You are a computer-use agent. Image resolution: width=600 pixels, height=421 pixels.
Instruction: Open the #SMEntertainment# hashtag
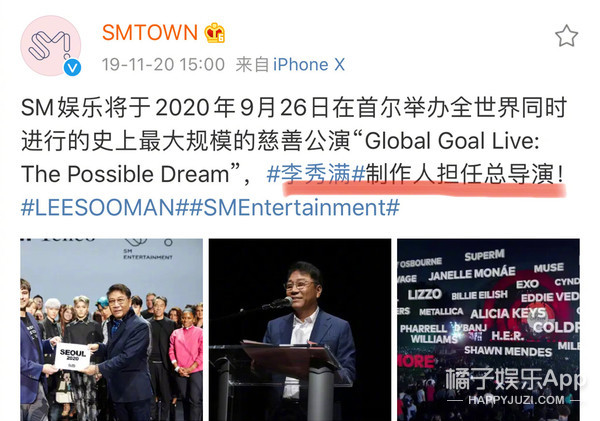coord(294,207)
